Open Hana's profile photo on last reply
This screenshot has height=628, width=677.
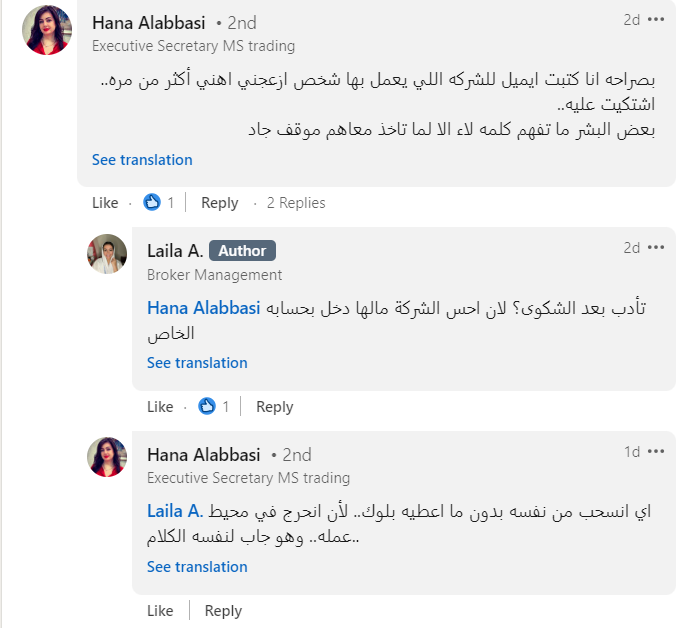107,458
